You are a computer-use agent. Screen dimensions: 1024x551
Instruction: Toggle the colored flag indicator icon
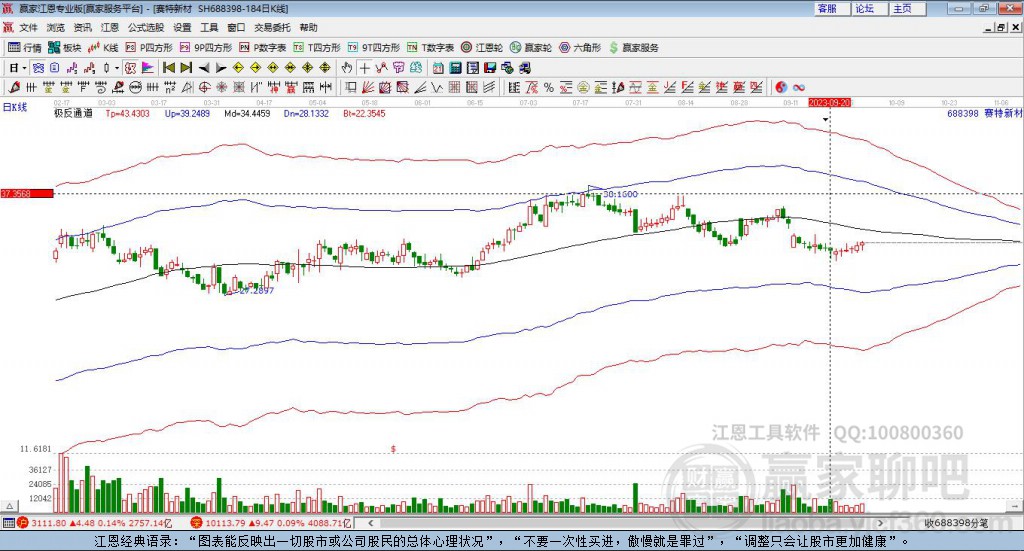(148, 68)
